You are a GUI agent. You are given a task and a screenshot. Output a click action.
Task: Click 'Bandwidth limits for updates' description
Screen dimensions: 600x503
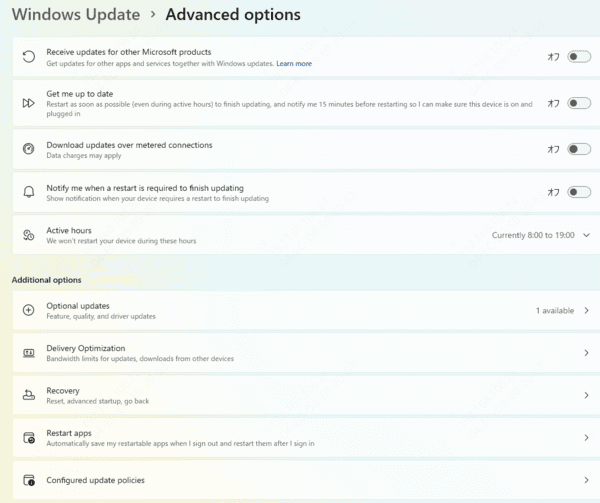tap(140, 359)
